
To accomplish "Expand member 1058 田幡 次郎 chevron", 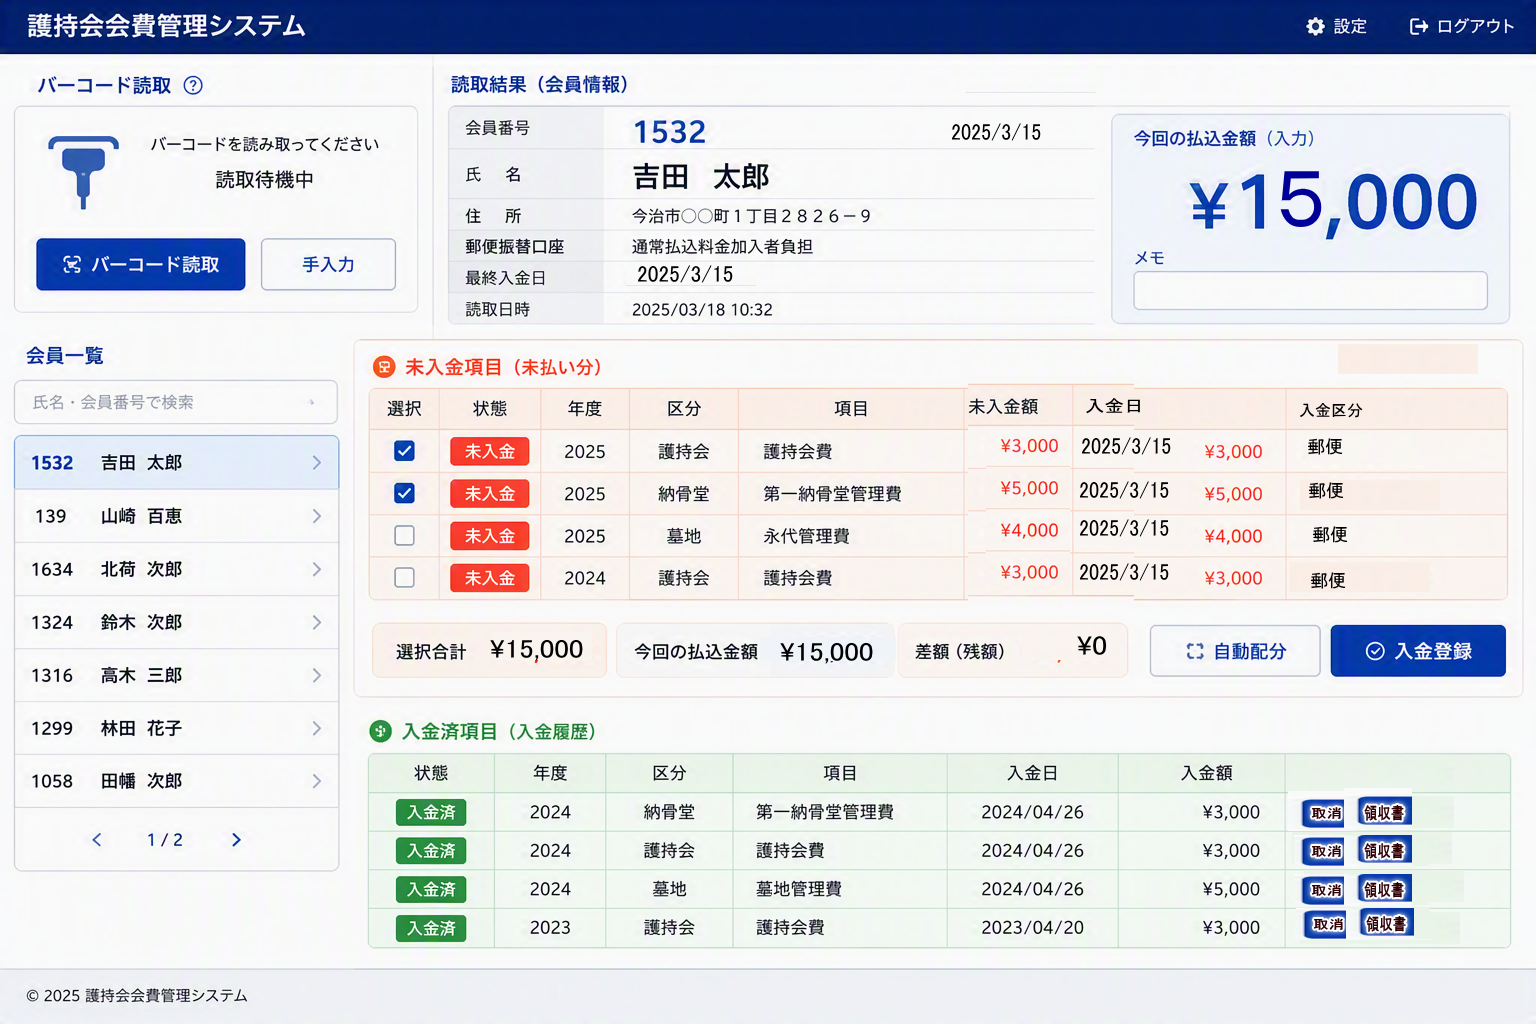I will [x=316, y=781].
